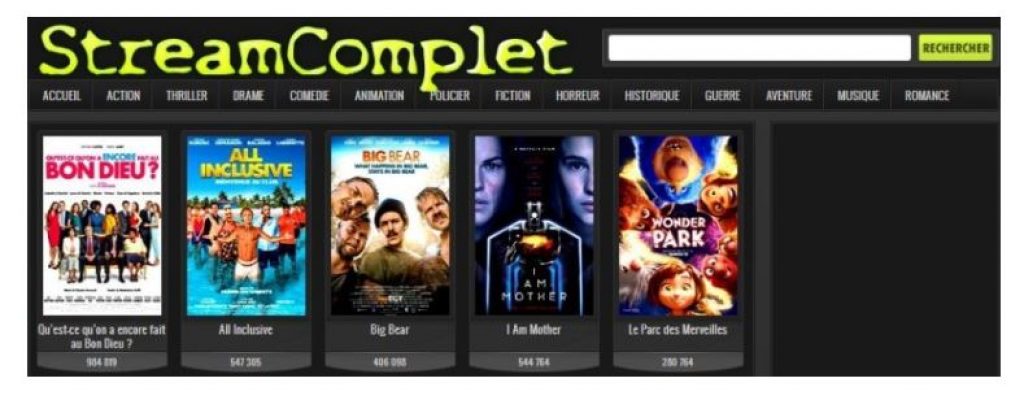Open the Wonder Park poster thumbnail
The height and width of the screenshot is (413, 1024).
pos(679,225)
